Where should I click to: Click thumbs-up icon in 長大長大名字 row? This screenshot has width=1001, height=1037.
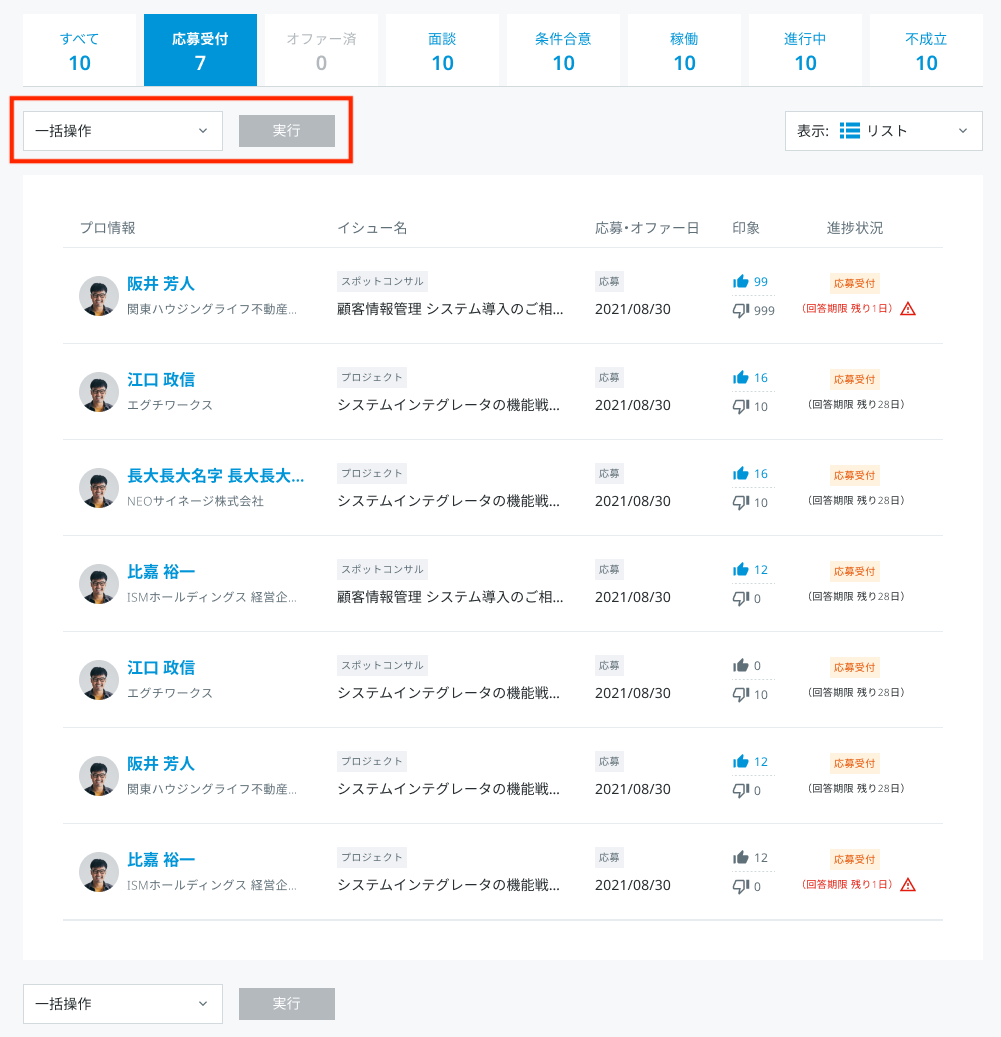741,473
